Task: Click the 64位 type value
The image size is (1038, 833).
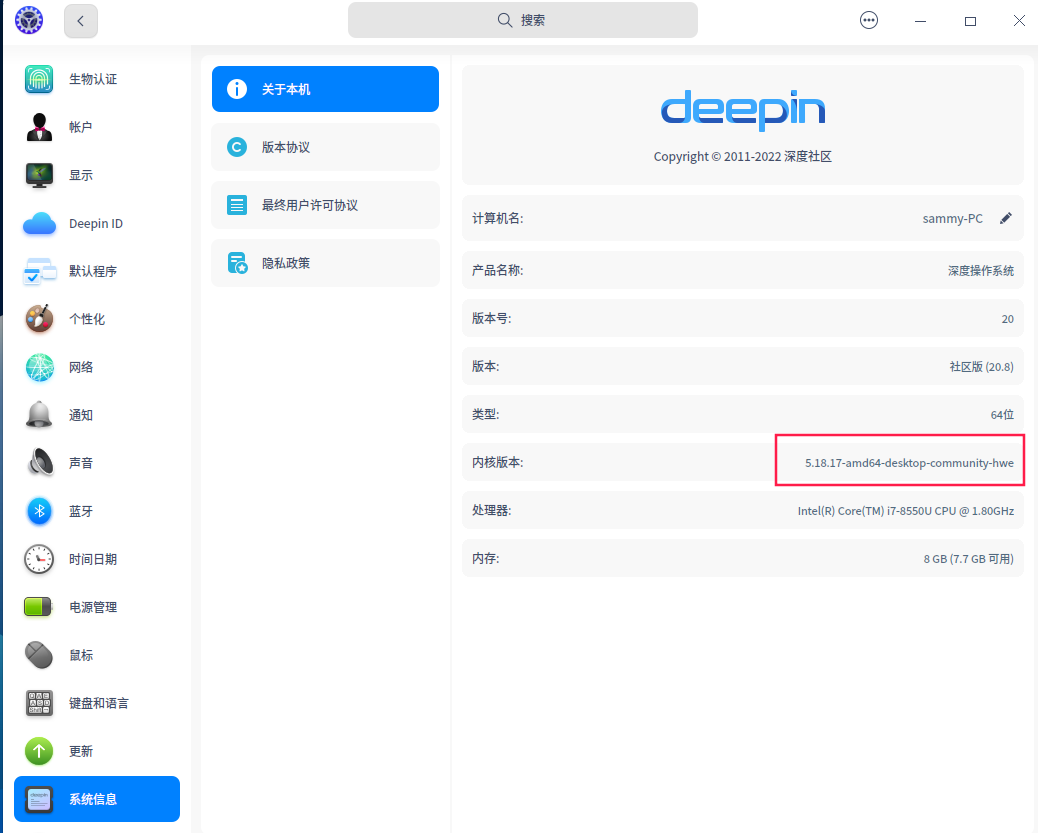Action: 1002,415
